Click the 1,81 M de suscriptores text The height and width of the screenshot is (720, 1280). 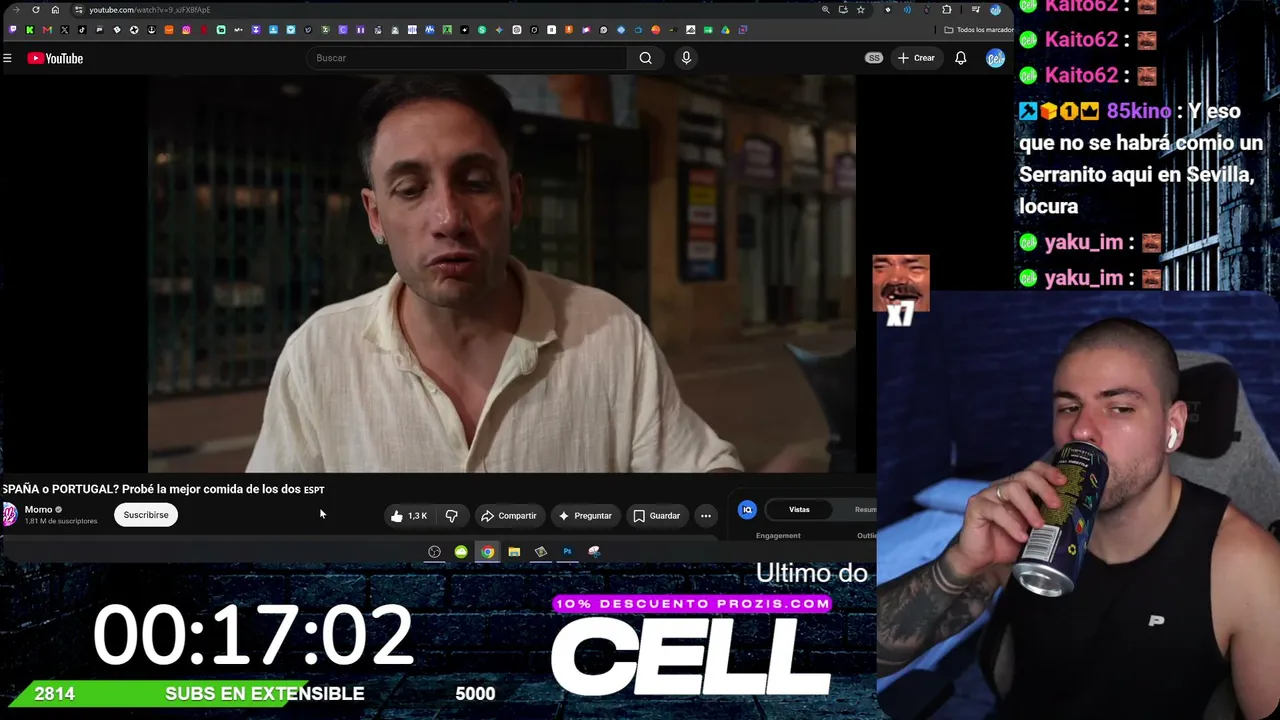click(61, 521)
